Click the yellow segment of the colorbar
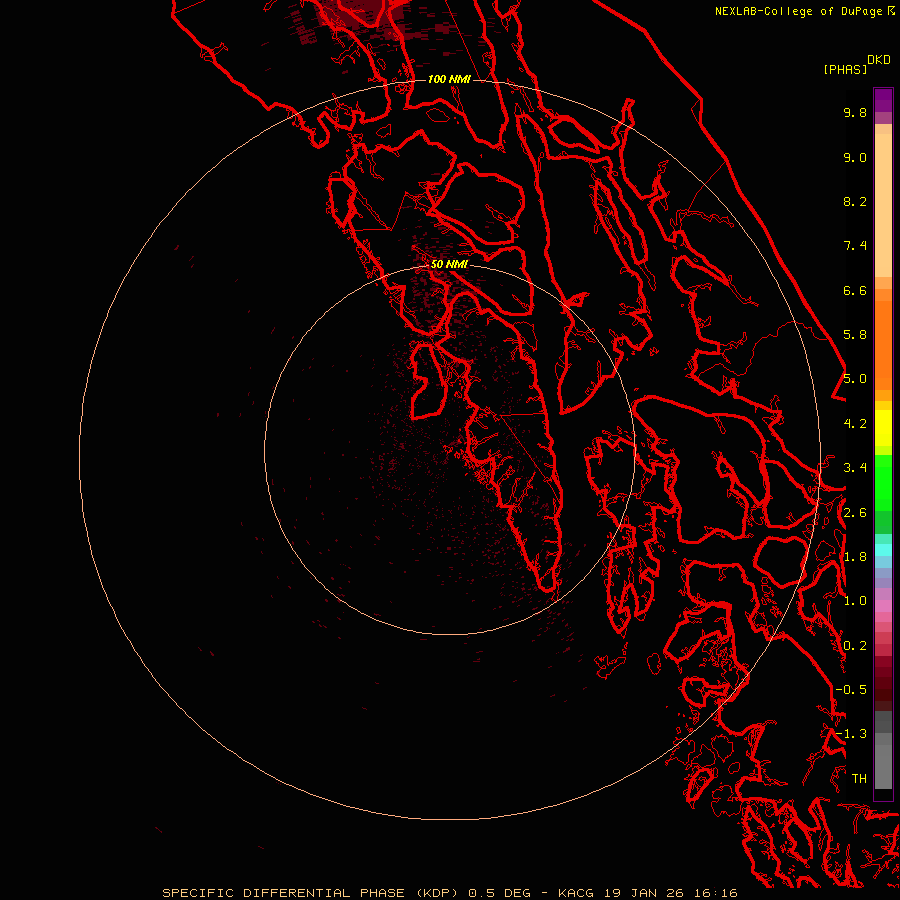This screenshot has width=900, height=900. [883, 428]
